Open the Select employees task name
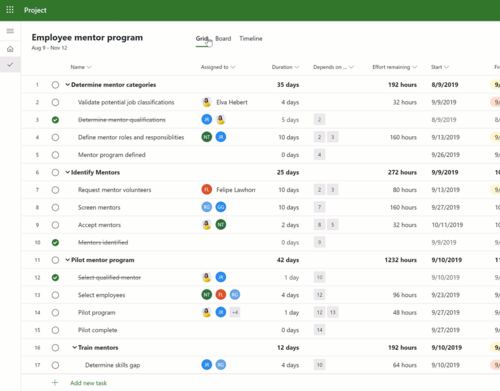The image size is (500, 391). tap(101, 295)
